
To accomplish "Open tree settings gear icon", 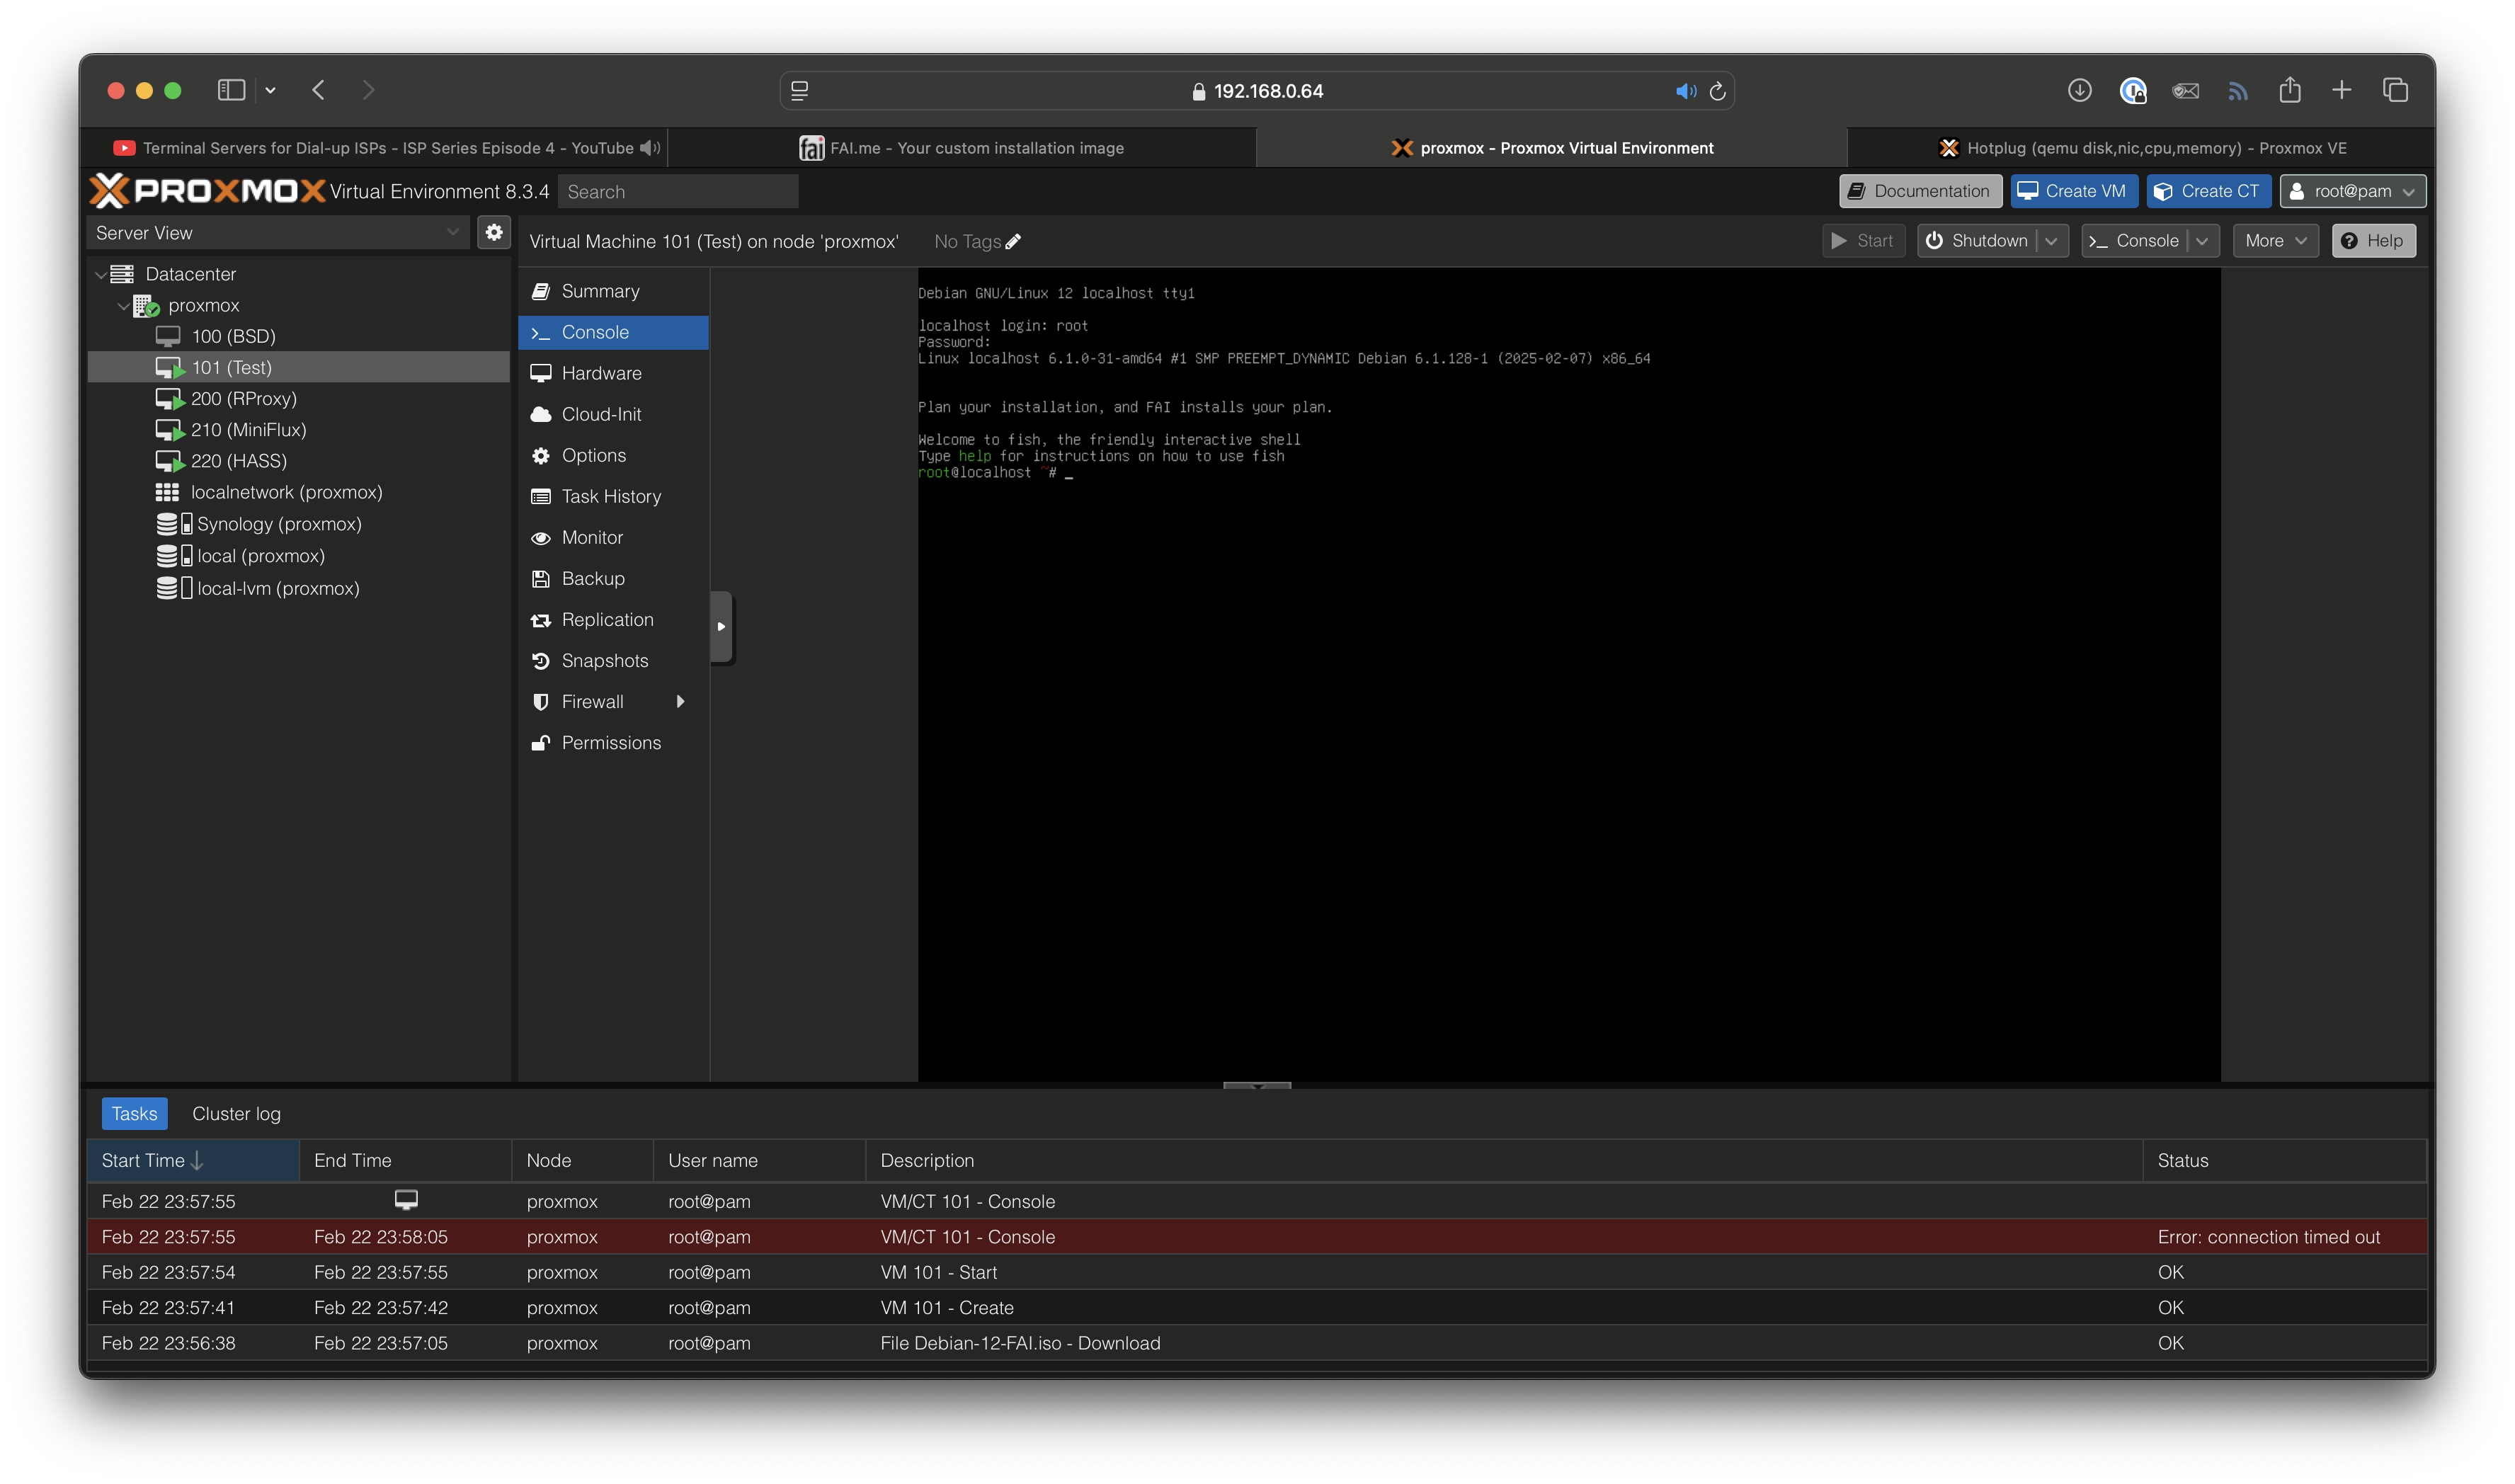I will click(494, 232).
